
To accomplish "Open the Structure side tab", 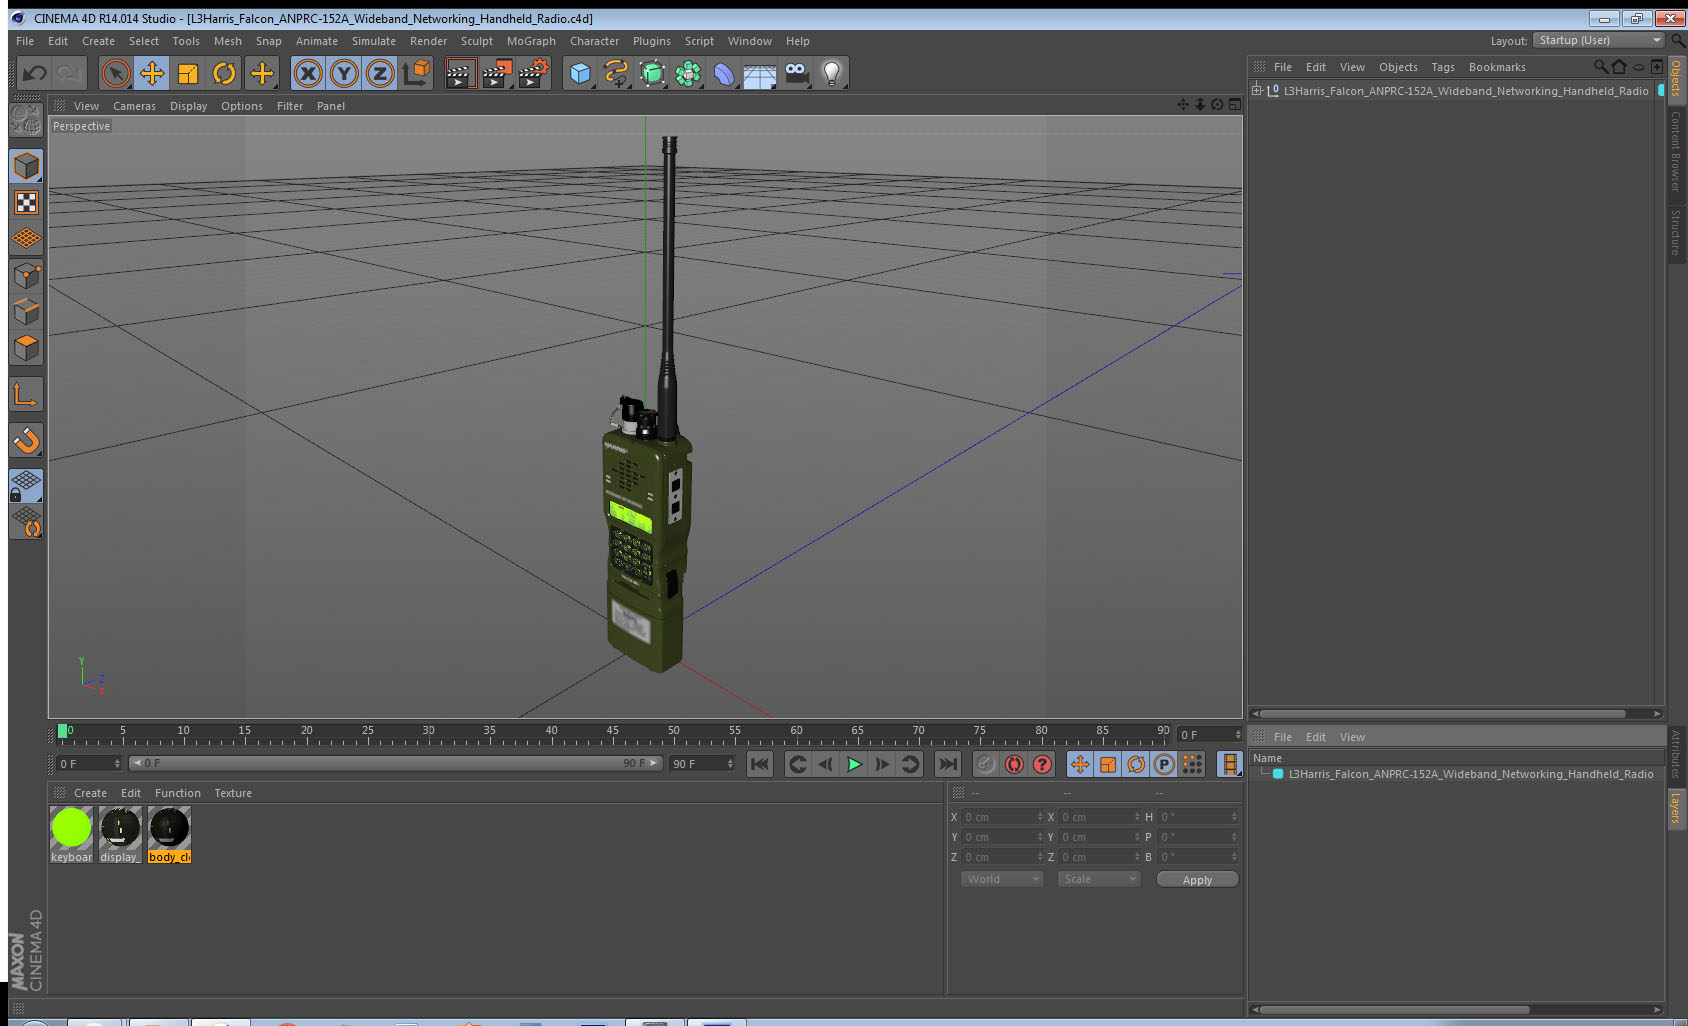I will click(x=1676, y=232).
